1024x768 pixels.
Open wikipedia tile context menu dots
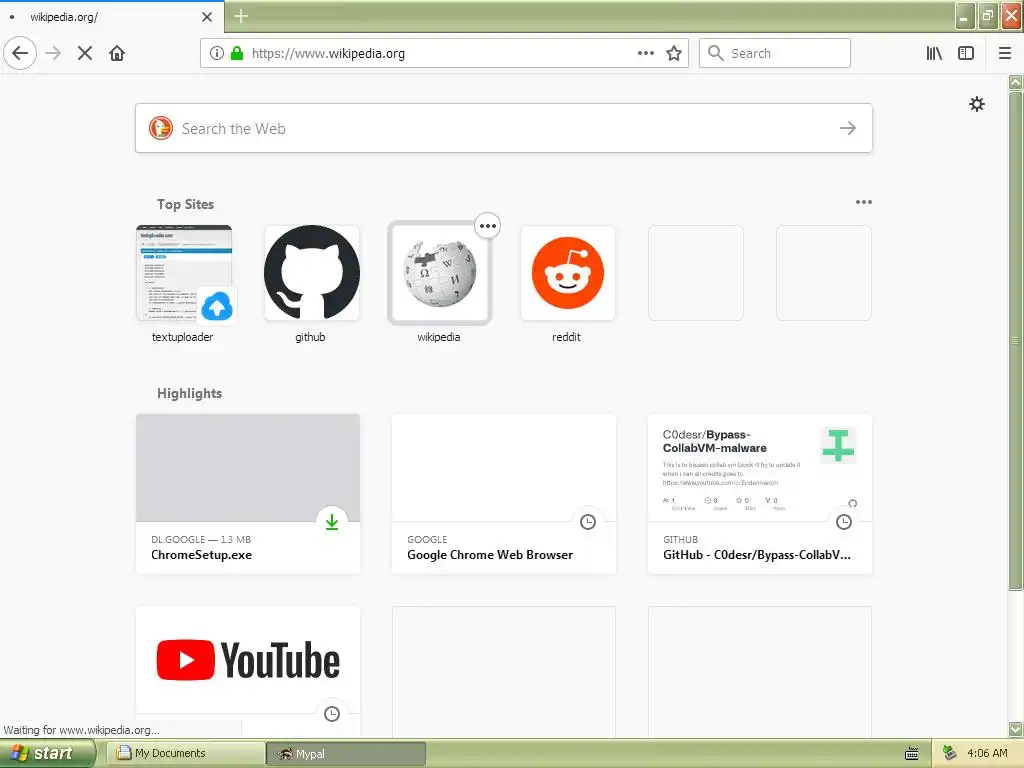point(488,226)
